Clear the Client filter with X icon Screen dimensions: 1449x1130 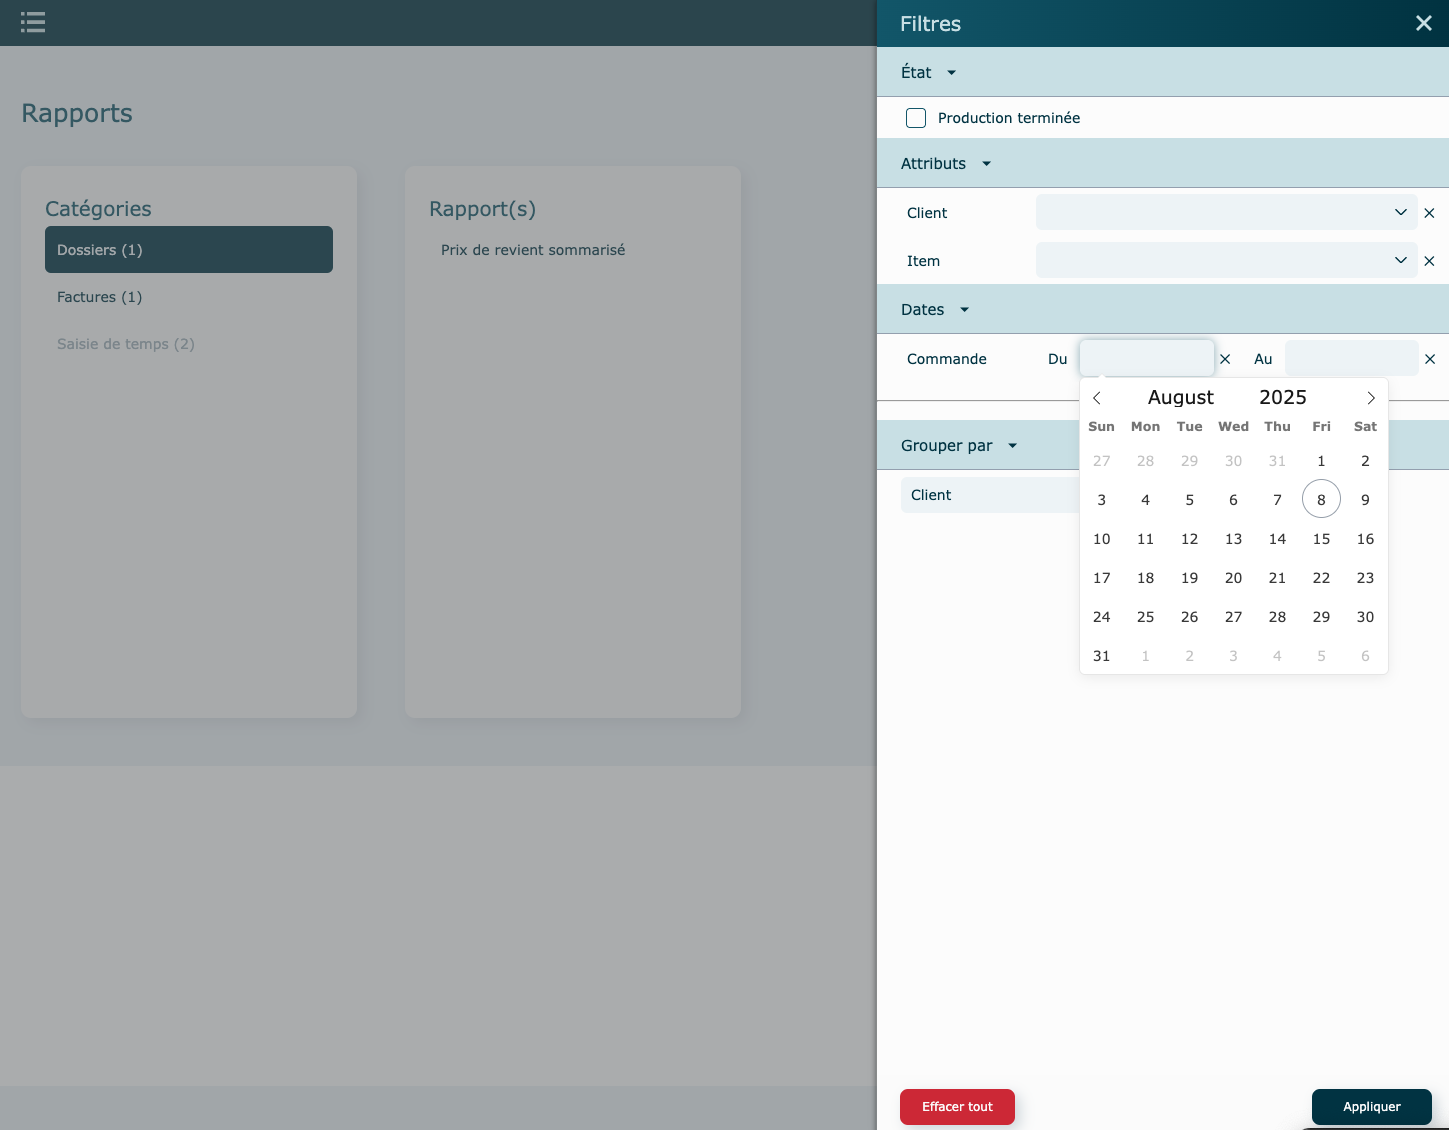[x=1429, y=213]
